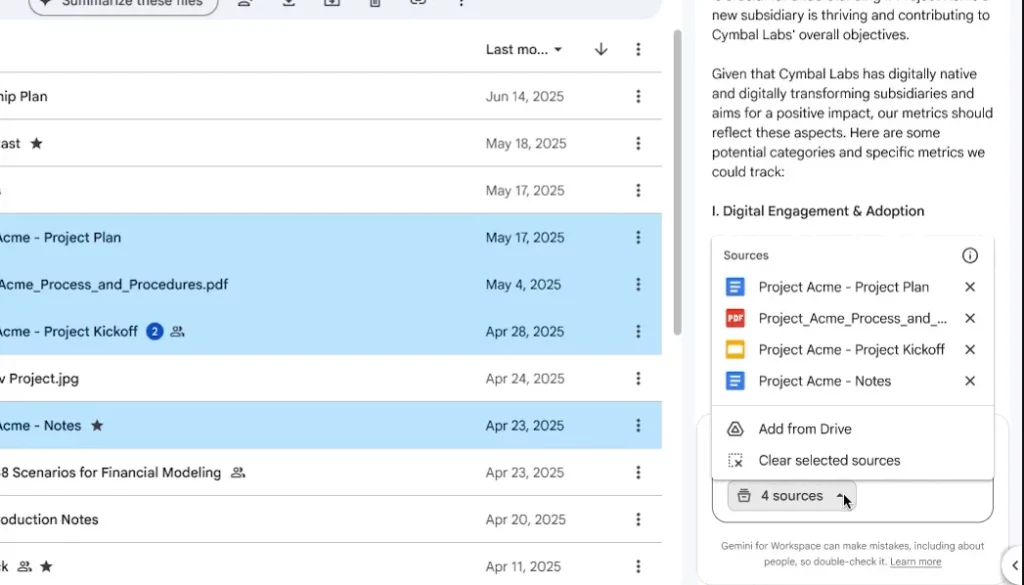The height and width of the screenshot is (585, 1024).
Task: Select the Acme - Notes file
Action: pos(330,426)
